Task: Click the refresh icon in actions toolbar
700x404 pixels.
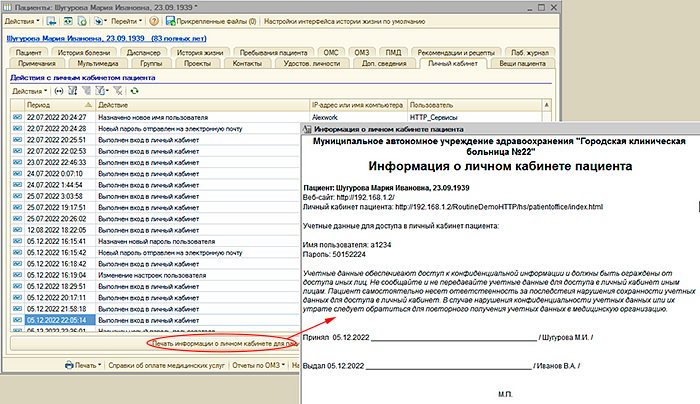Action: [x=134, y=91]
